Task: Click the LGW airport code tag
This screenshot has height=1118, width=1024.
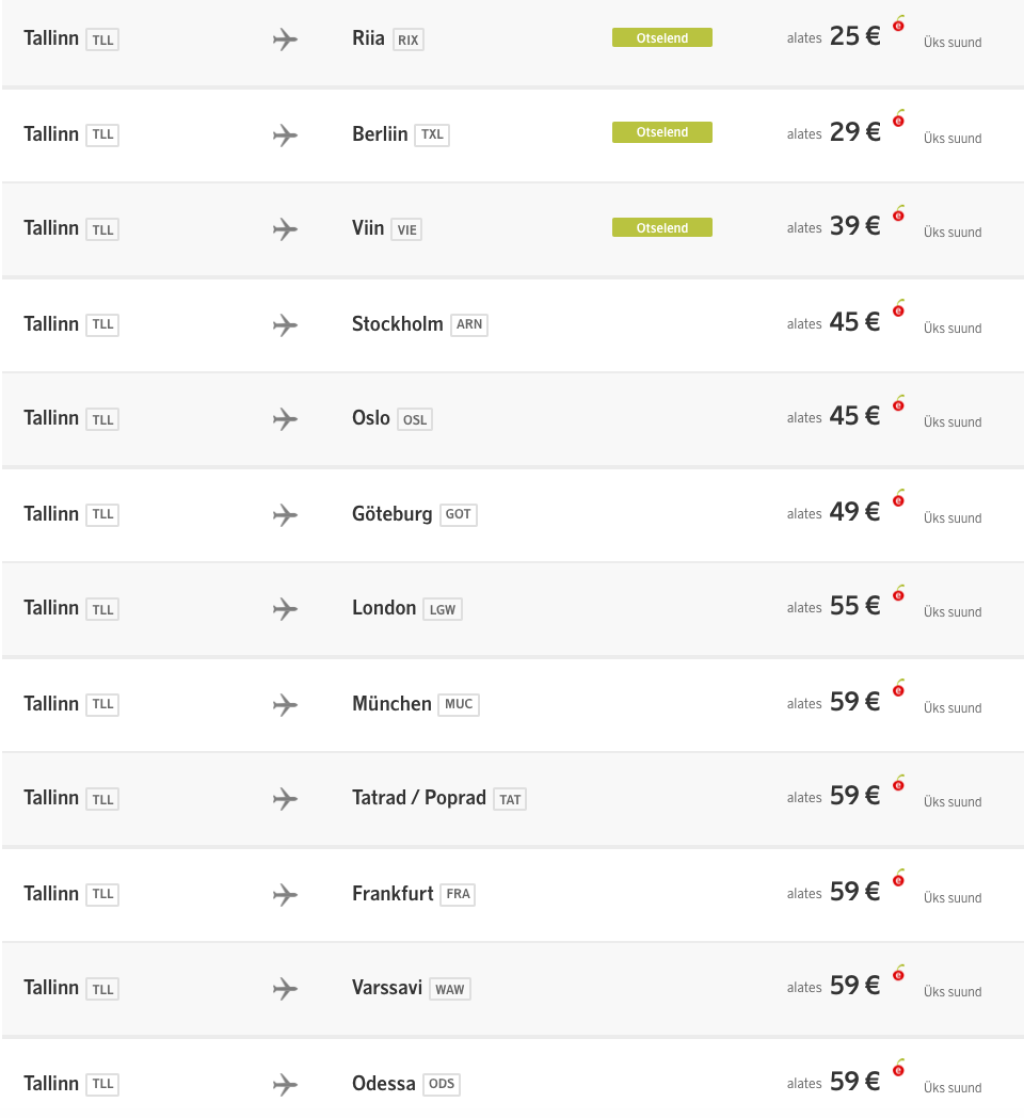Action: tap(442, 609)
